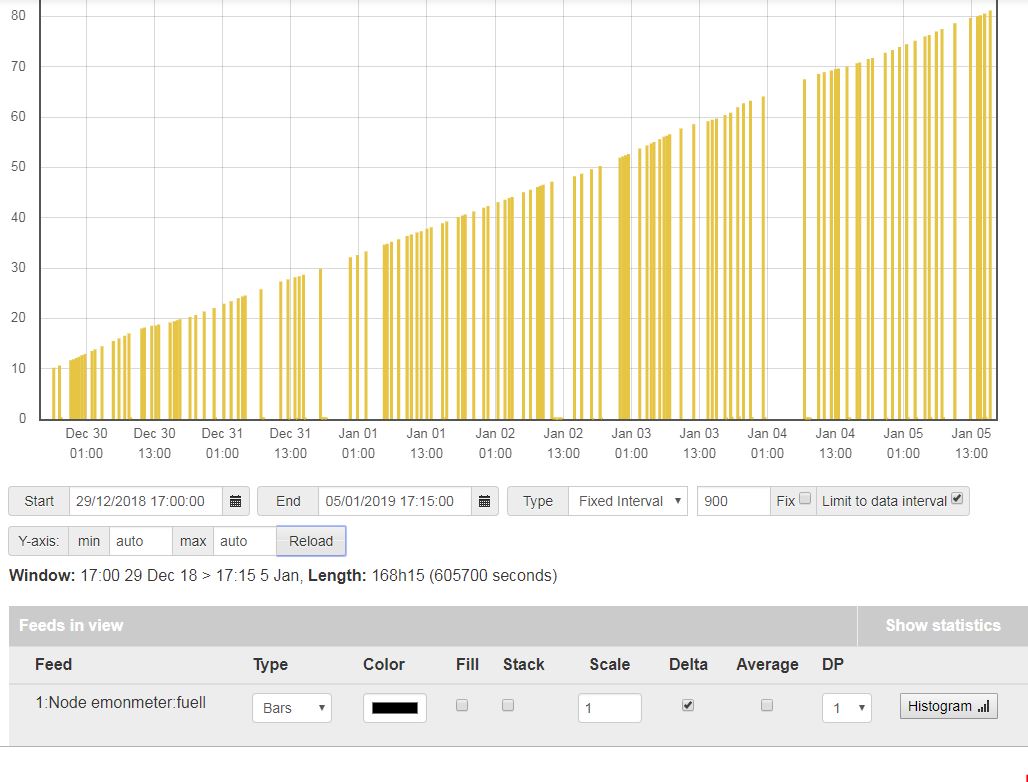1028x782 pixels.
Task: Enable the Average checkbox
Action: tap(767, 705)
